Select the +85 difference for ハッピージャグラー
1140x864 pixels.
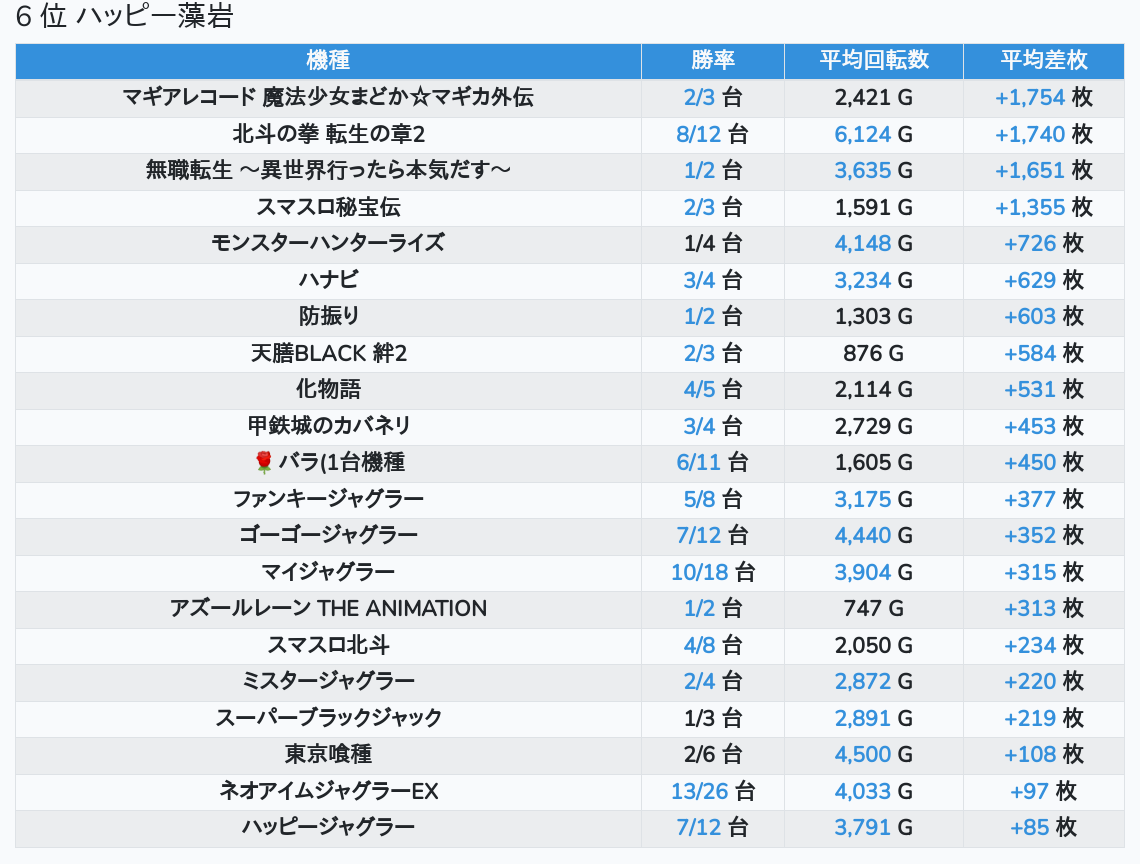[1029, 827]
